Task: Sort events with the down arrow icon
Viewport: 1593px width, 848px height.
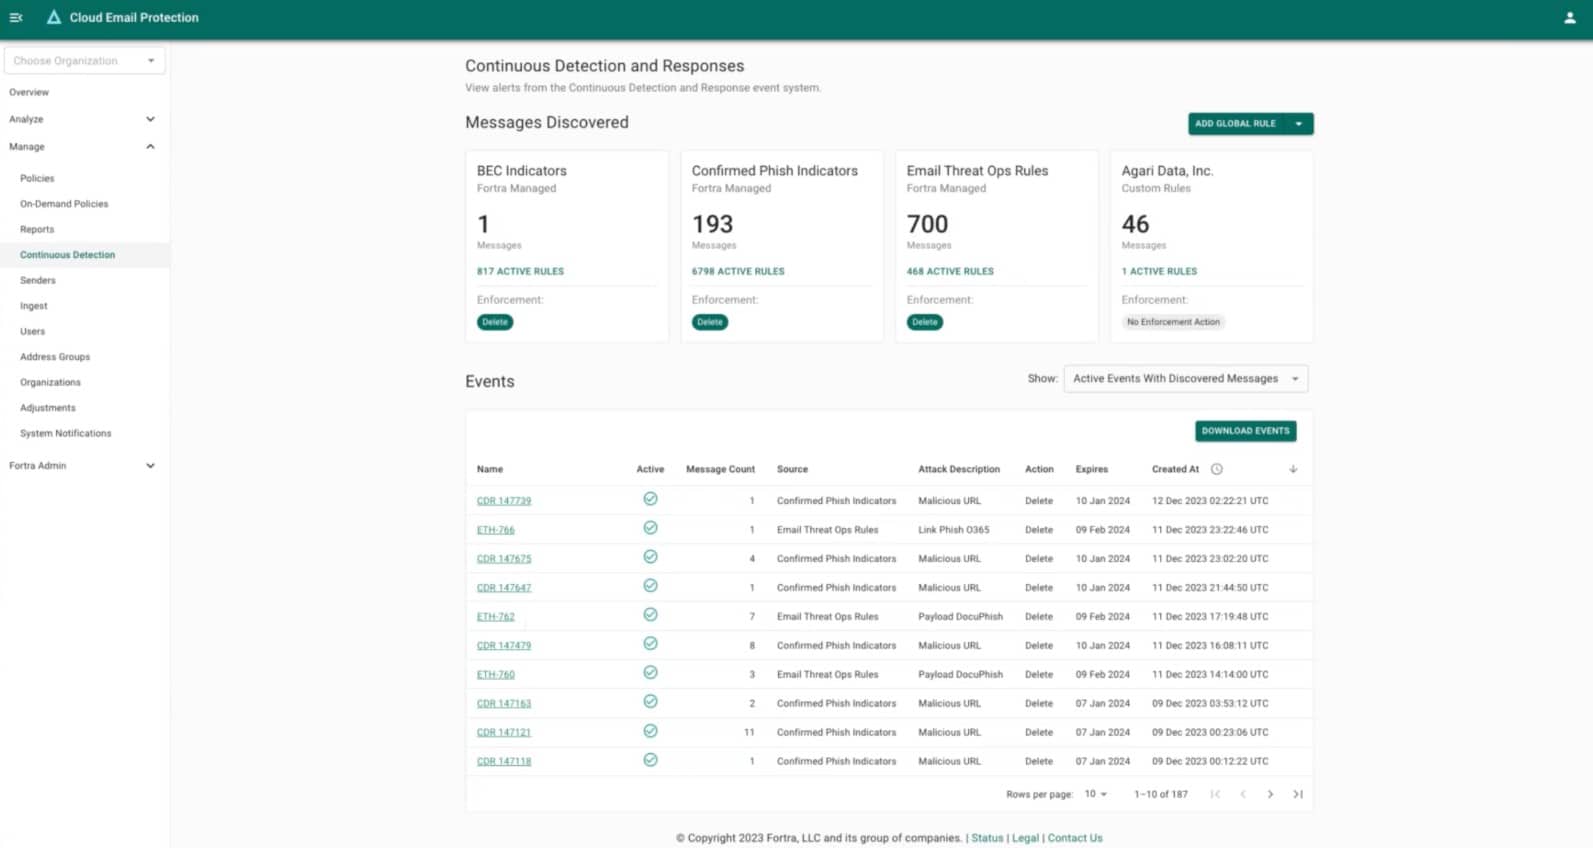Action: [x=1293, y=469]
